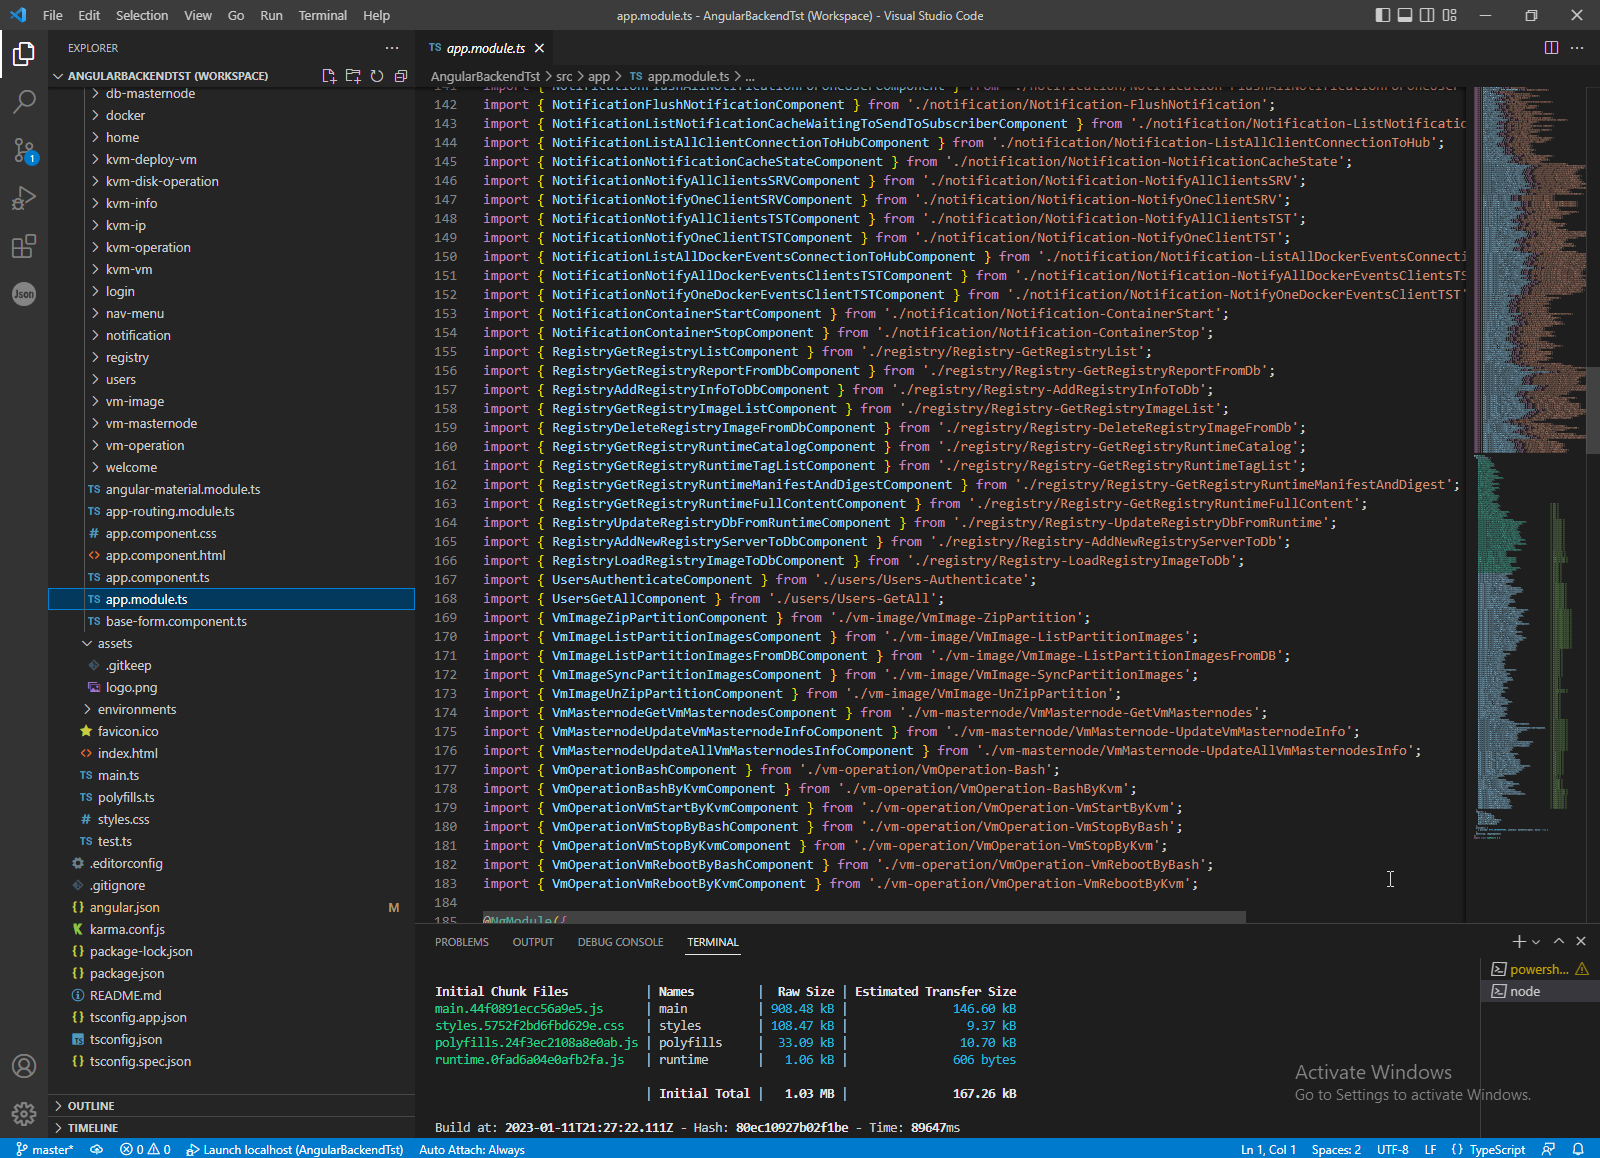Open the Manage settings gear
The height and width of the screenshot is (1158, 1600).
(24, 1113)
